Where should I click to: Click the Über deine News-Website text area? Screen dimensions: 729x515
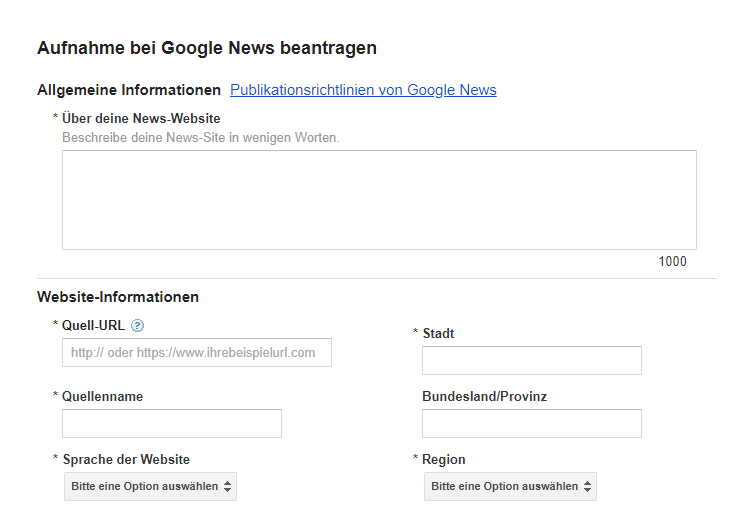379,200
